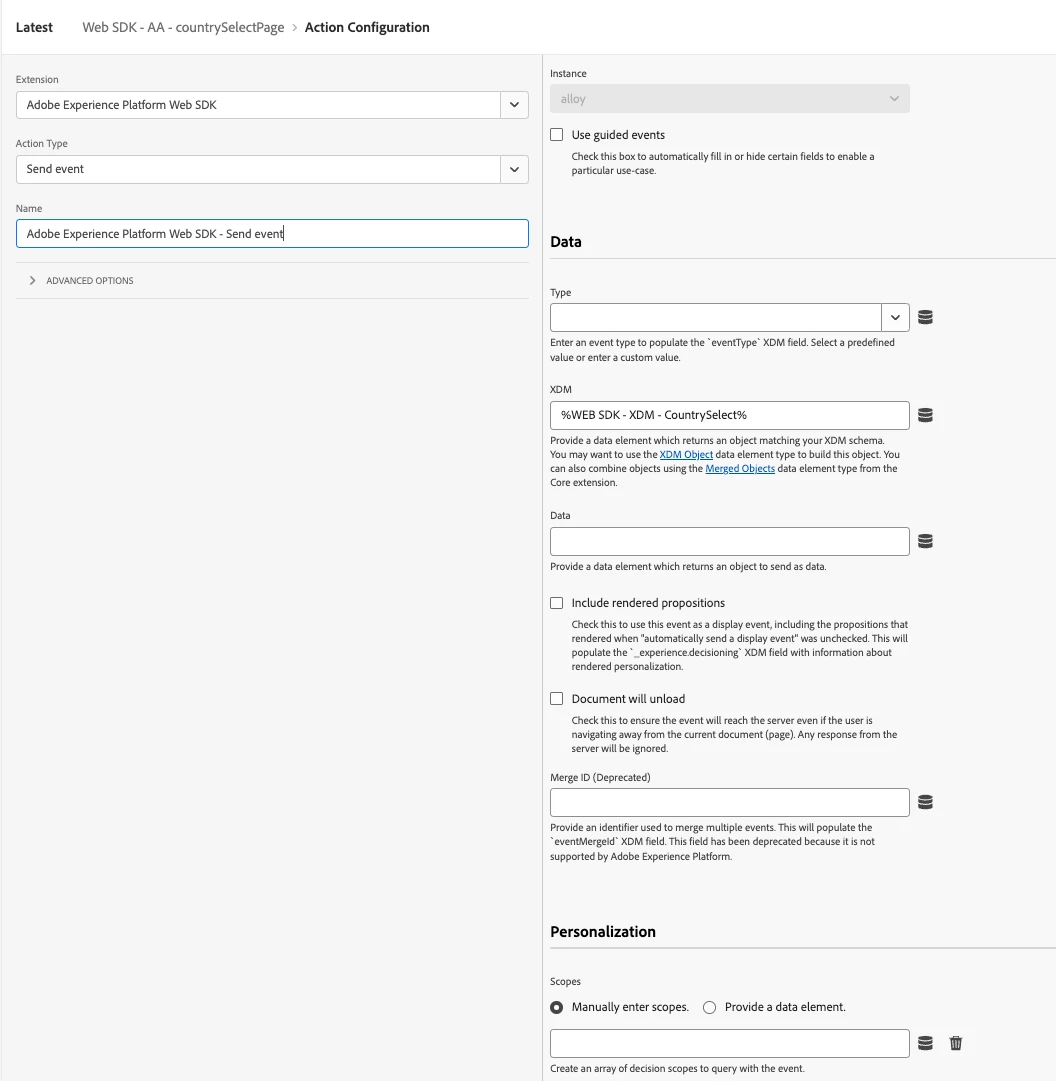
Task: Enable the Use guided events checkbox
Action: pos(556,134)
